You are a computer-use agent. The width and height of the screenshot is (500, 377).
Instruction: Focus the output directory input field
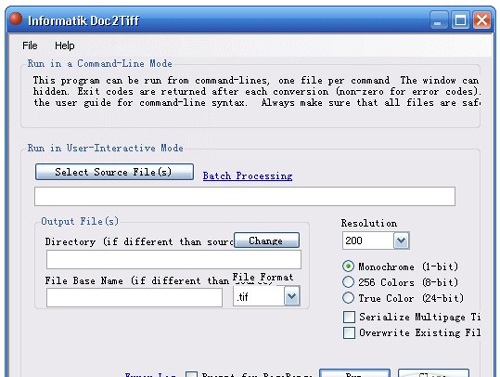pos(174,259)
